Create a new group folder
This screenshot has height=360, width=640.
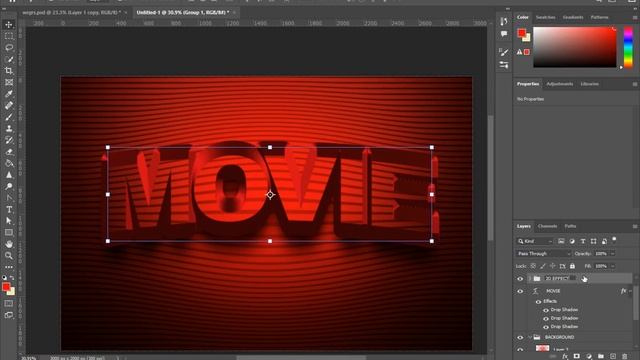coord(601,356)
